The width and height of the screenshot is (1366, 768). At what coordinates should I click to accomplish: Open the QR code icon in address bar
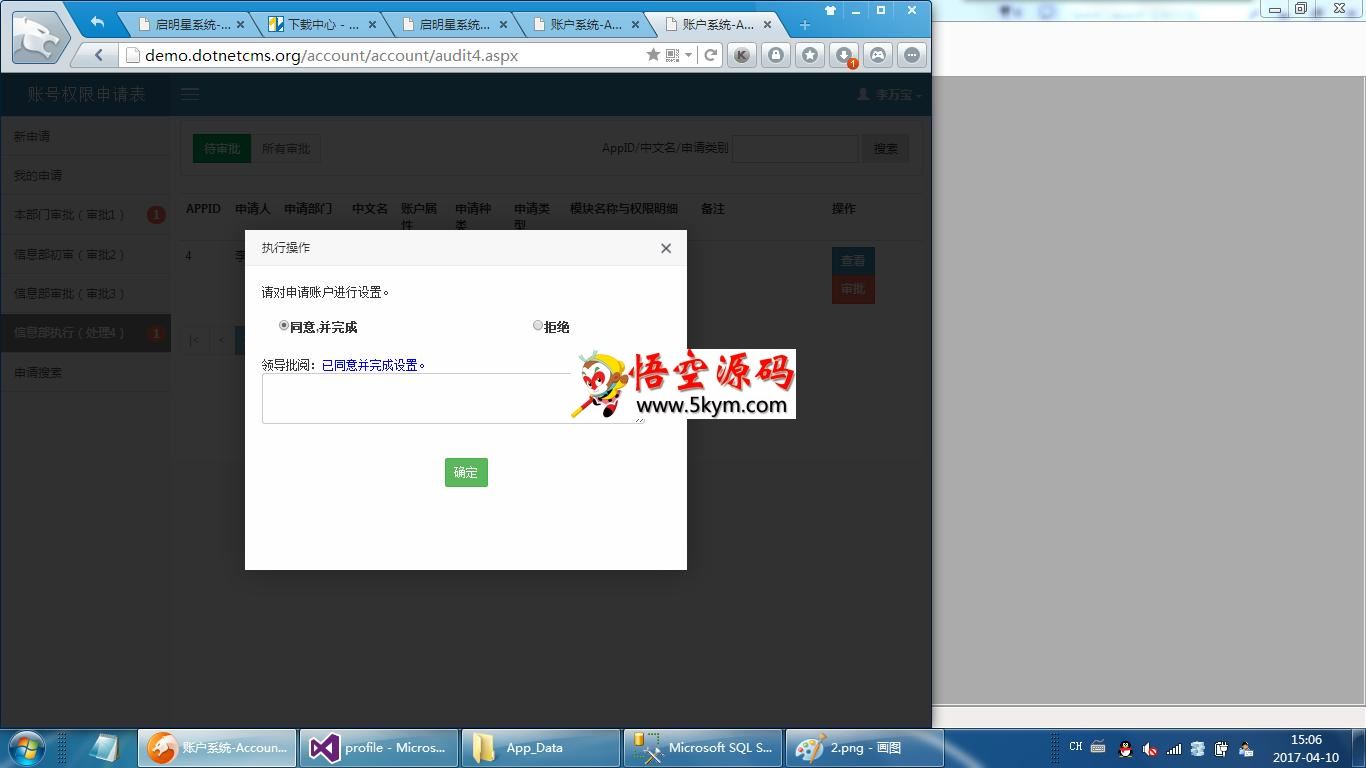(x=672, y=55)
